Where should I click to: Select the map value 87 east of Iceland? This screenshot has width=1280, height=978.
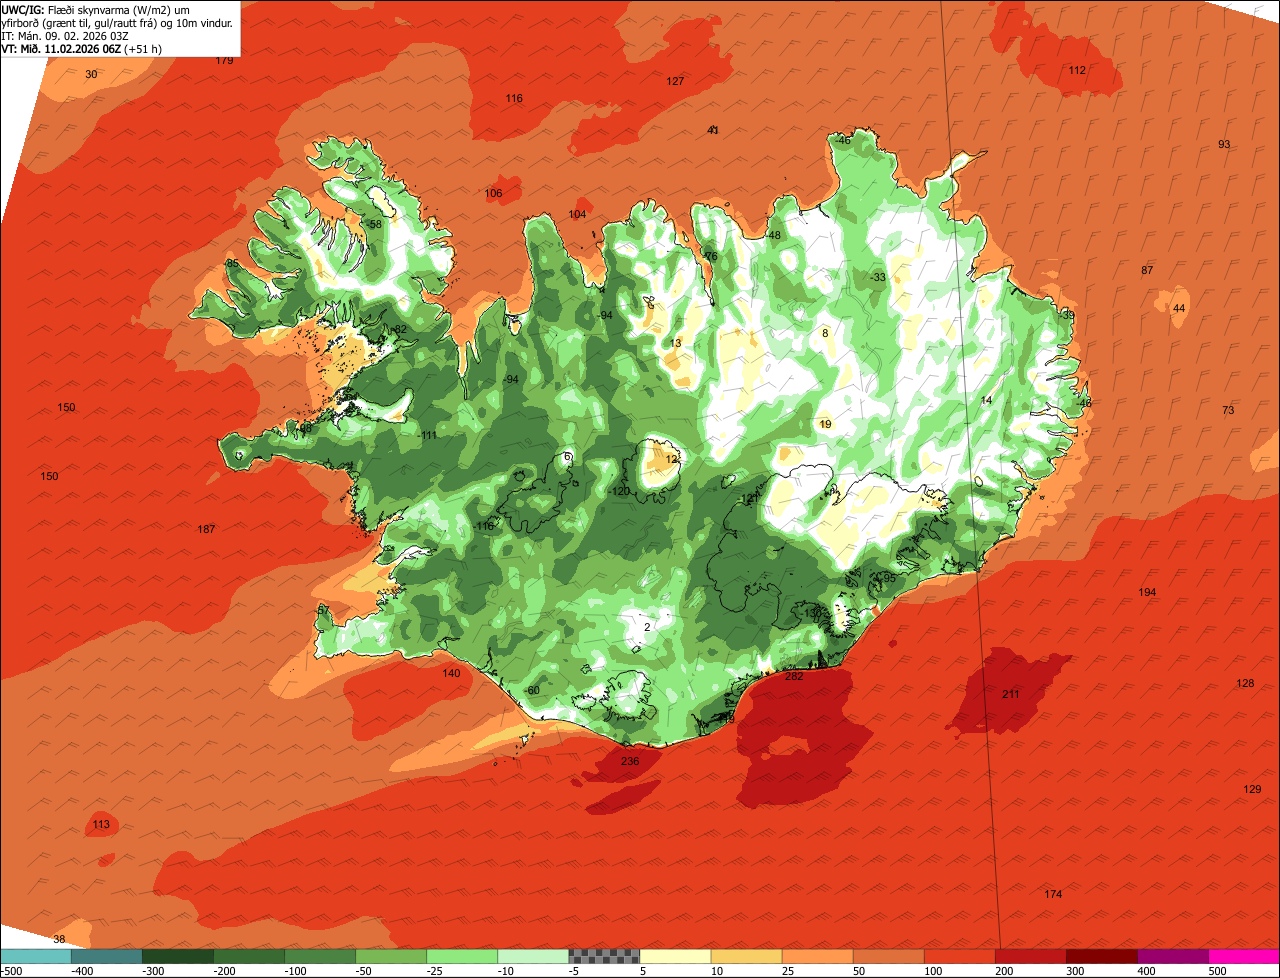1147,270
